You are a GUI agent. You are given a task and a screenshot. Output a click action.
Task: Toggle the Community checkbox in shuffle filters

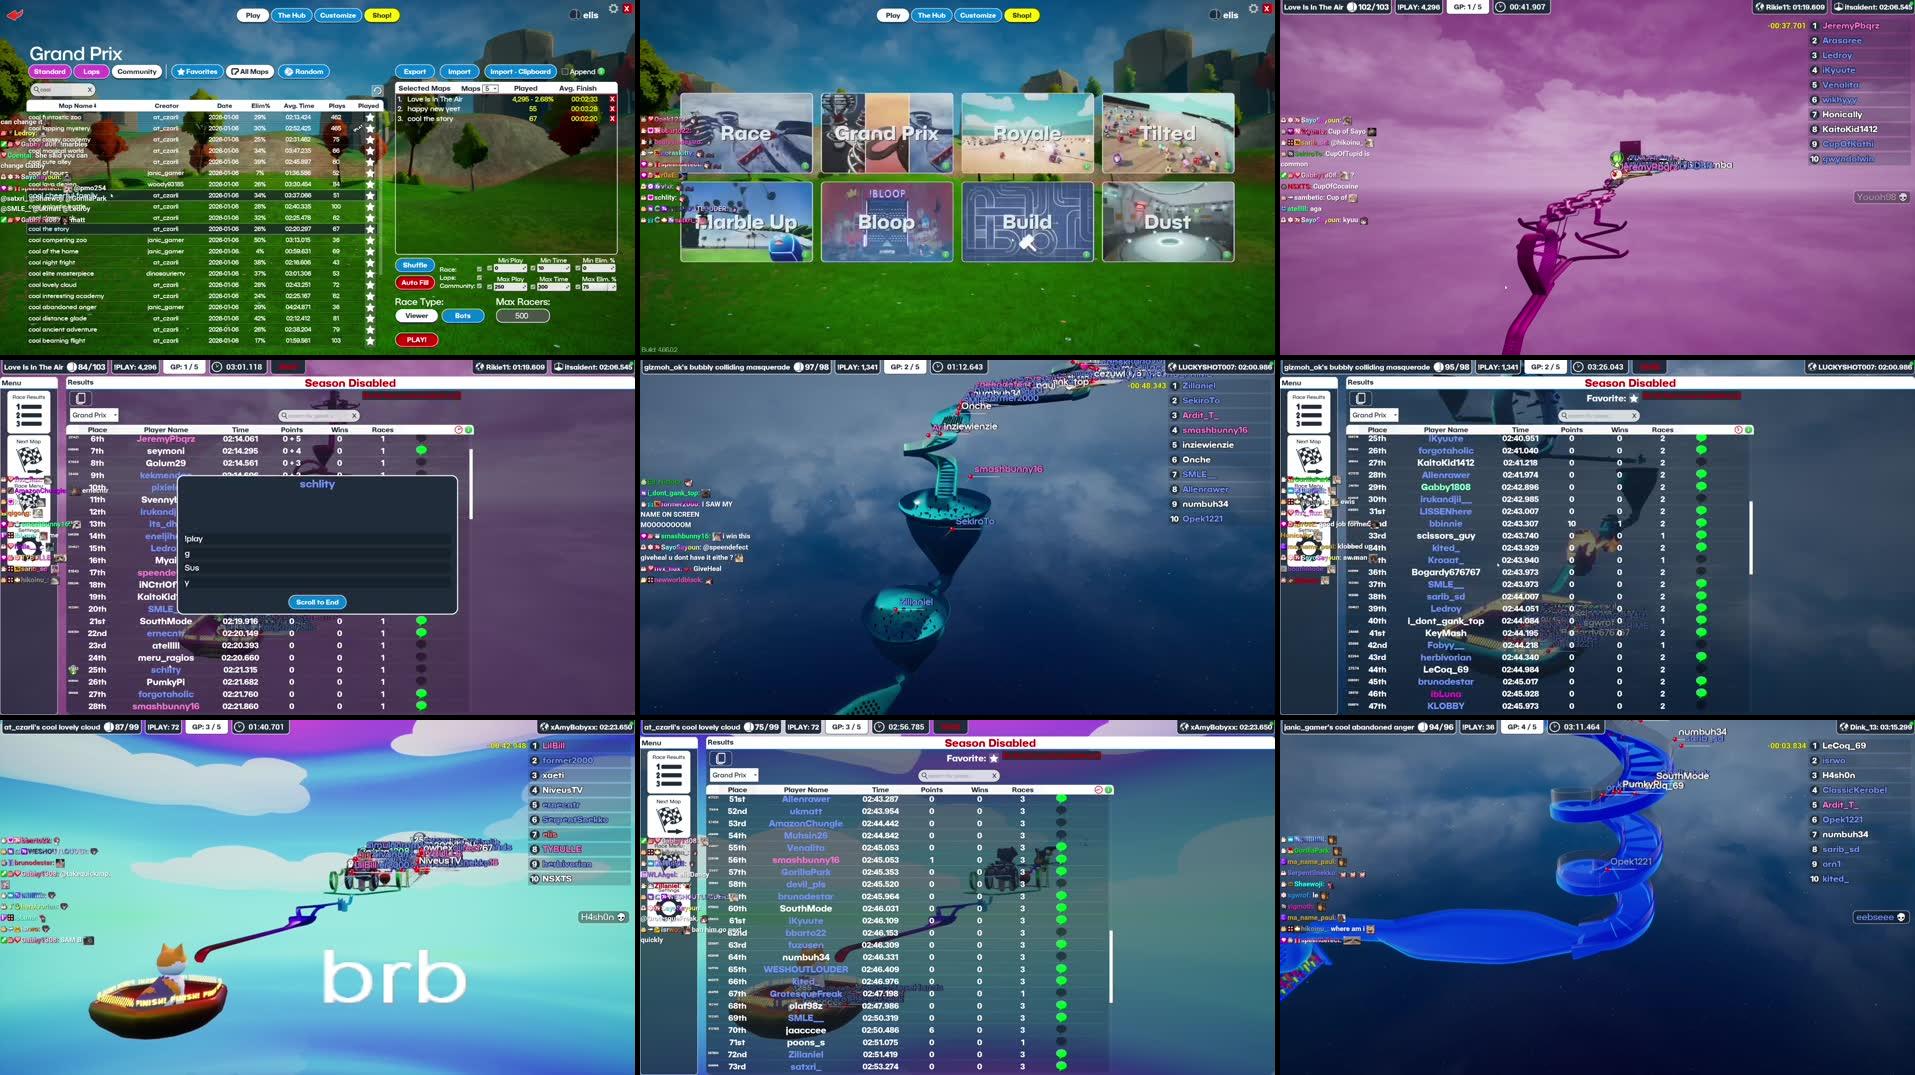(x=479, y=286)
